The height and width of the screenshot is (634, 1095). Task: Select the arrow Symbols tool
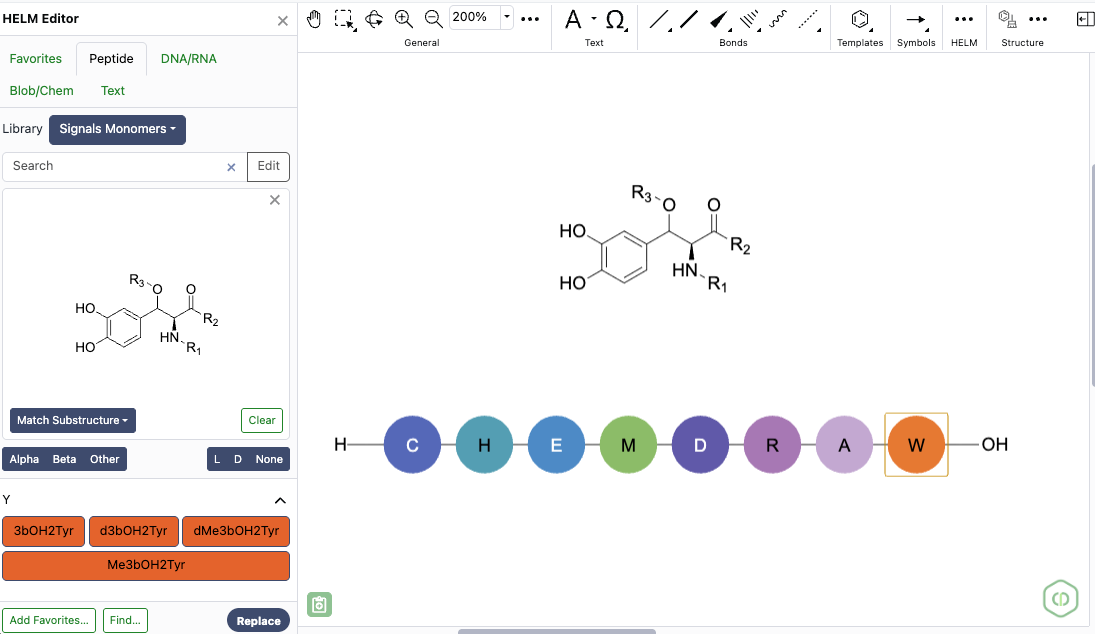915,19
